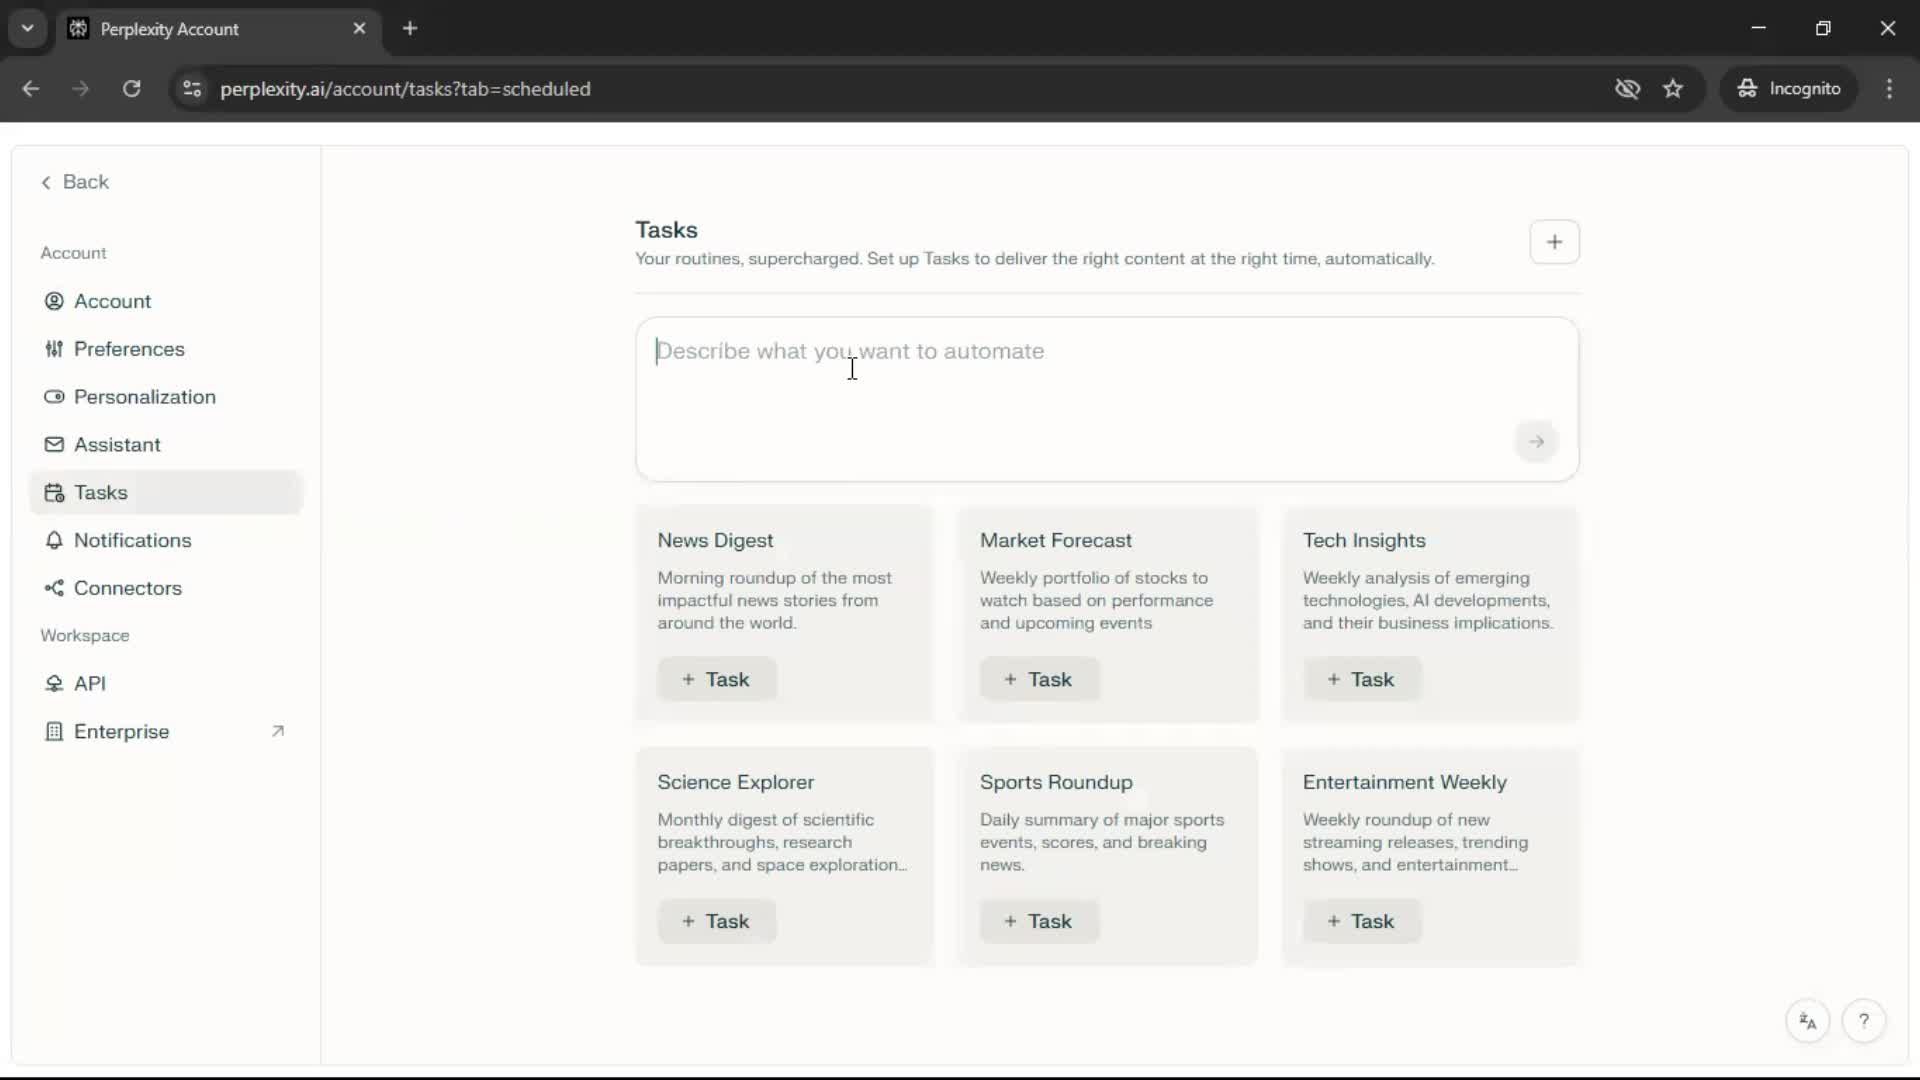
Task: Open the translate language icon
Action: click(1807, 1021)
